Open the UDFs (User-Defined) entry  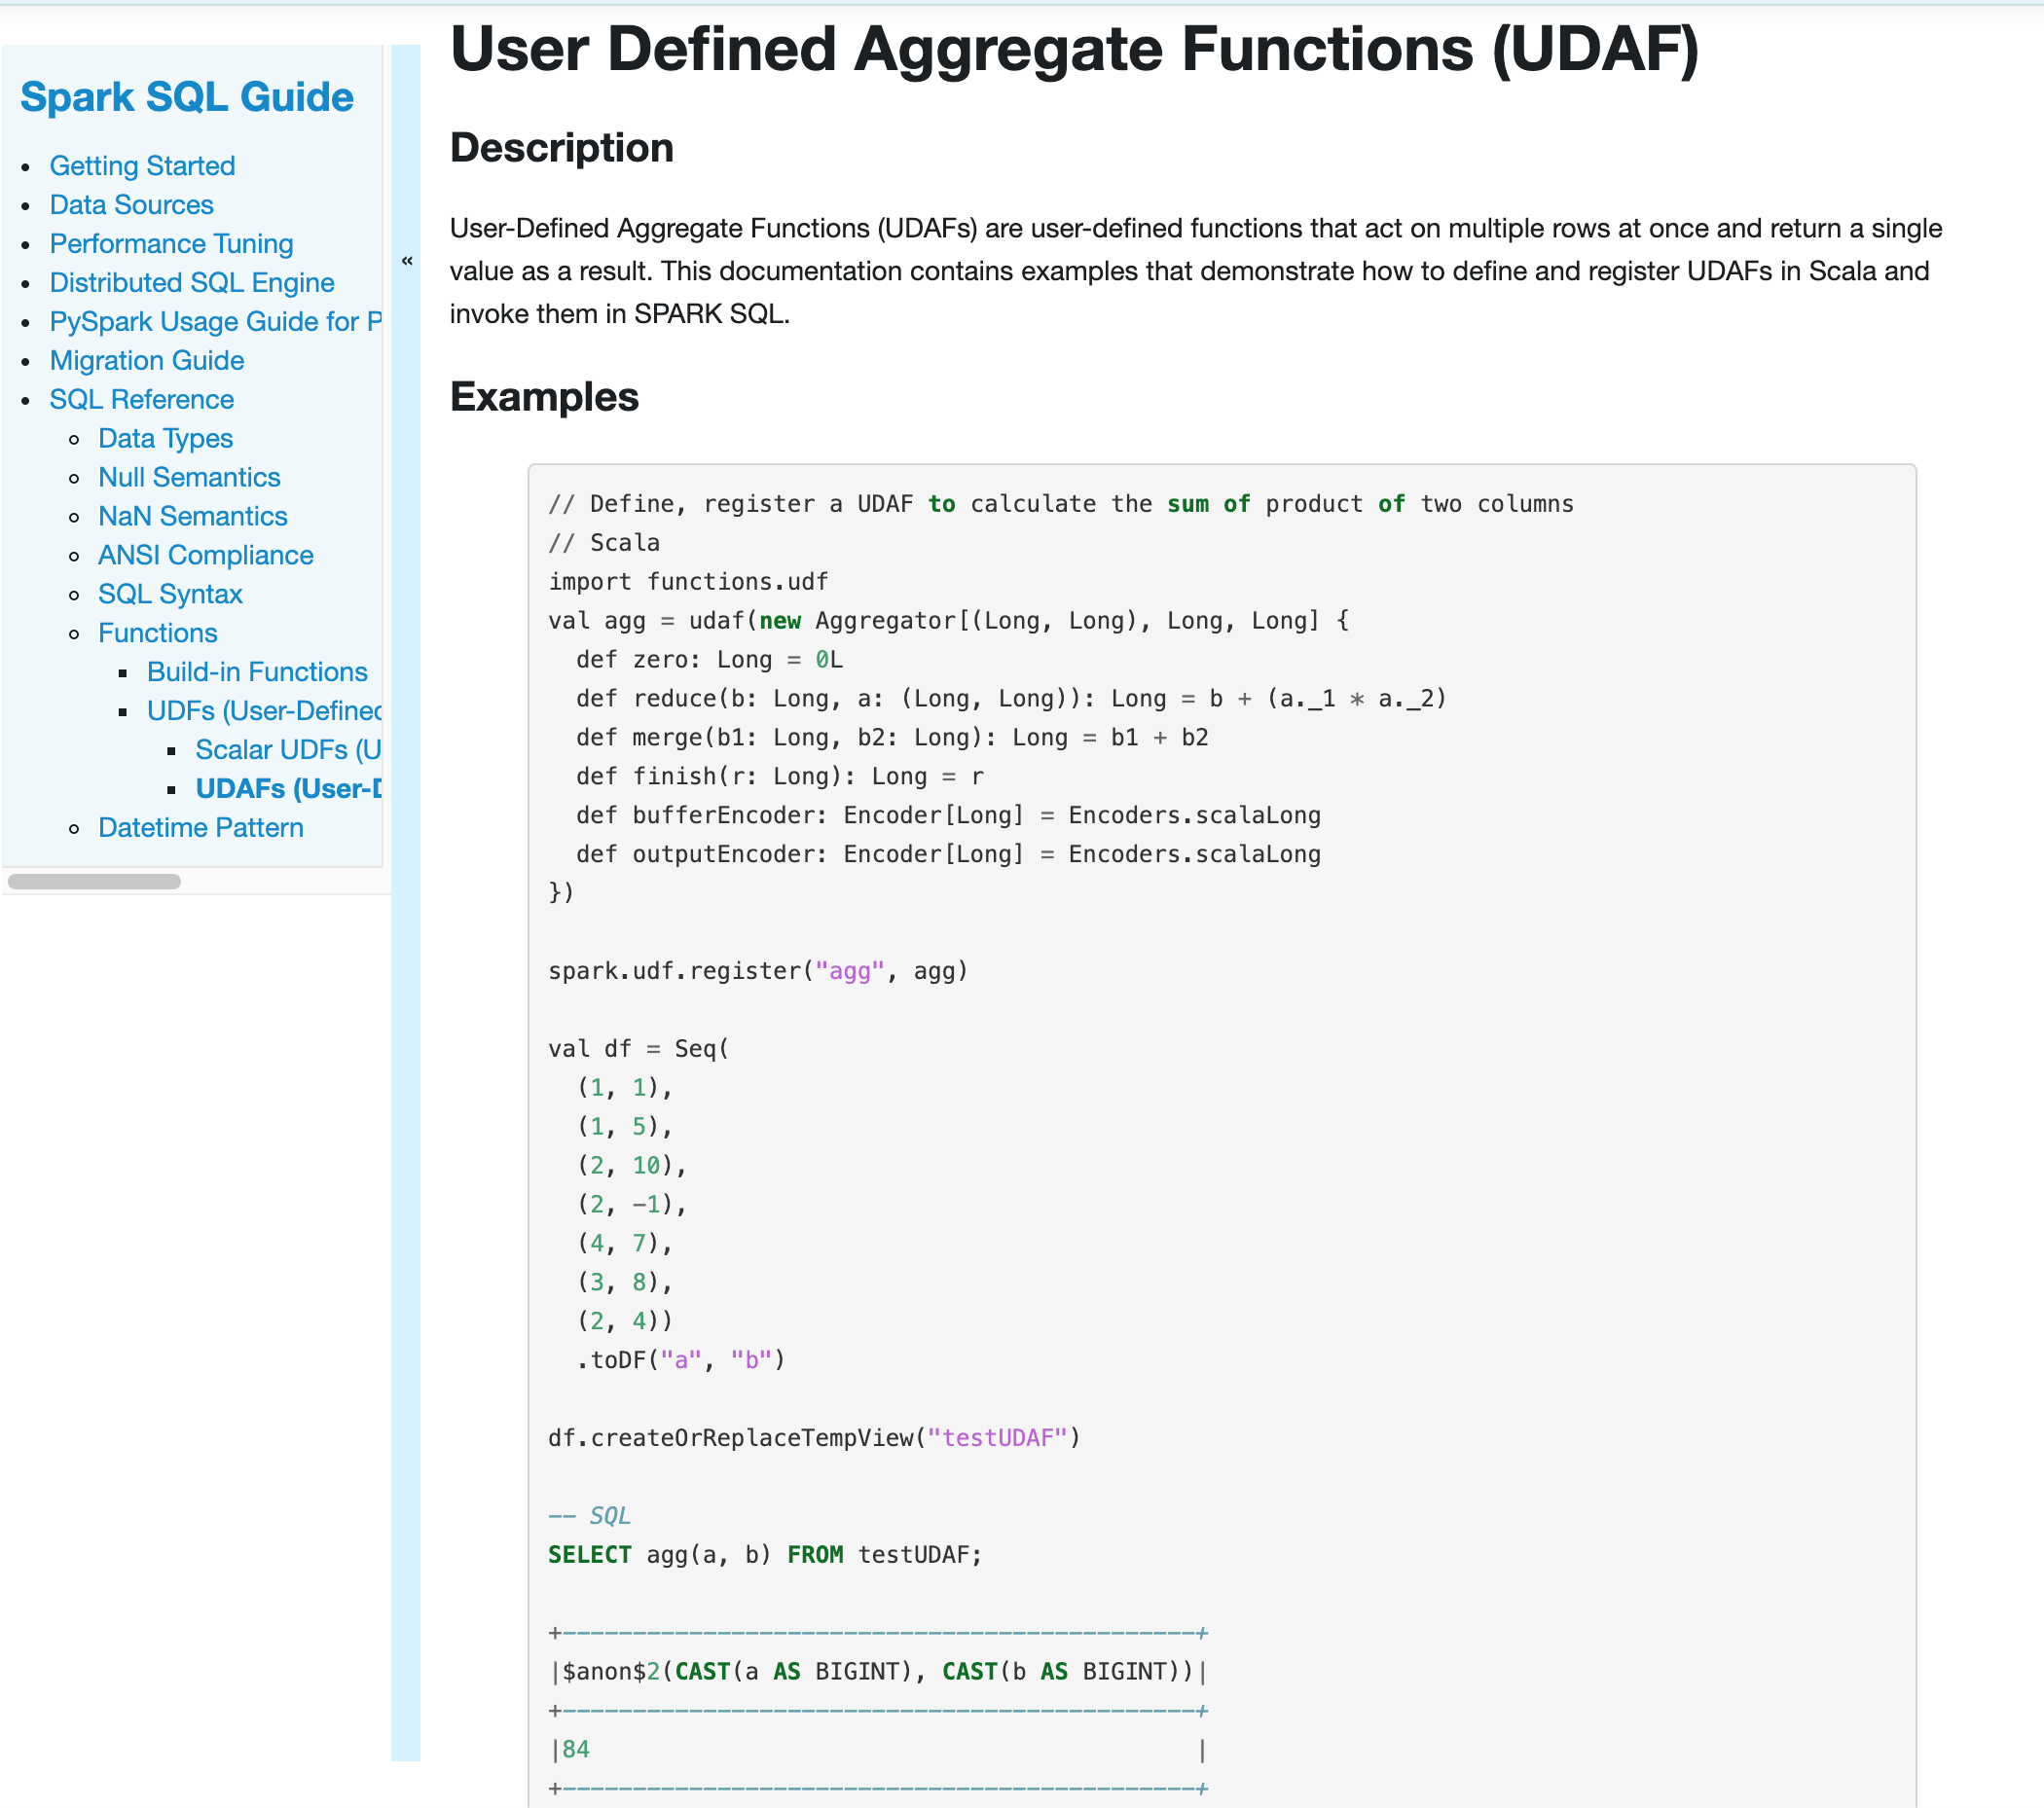264,712
